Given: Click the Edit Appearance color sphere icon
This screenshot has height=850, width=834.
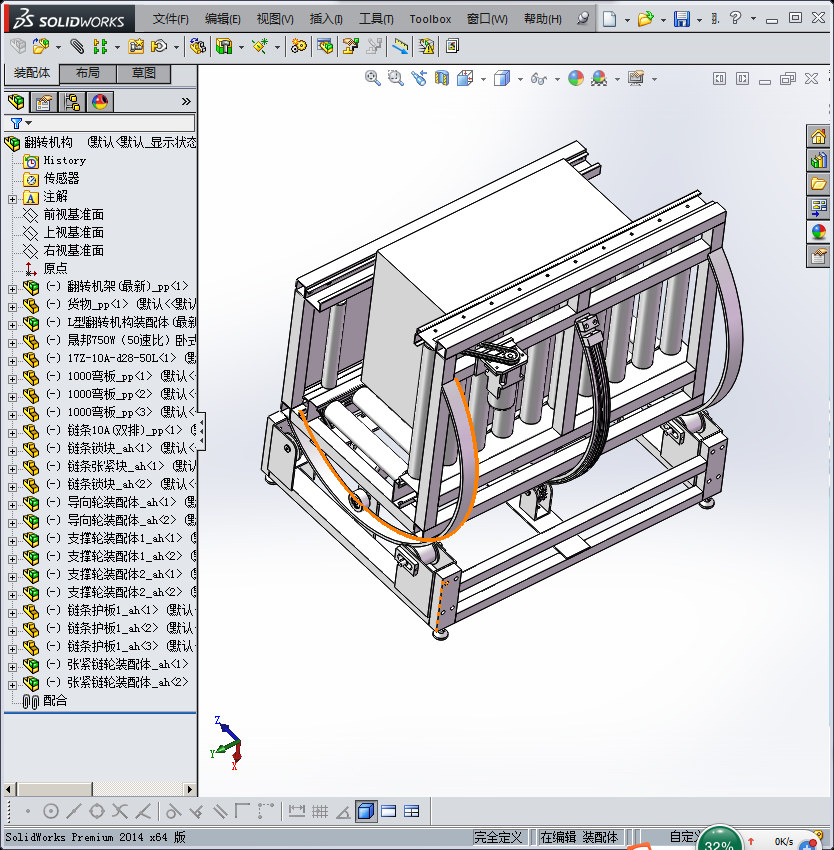Looking at the screenshot, I should (575, 78).
